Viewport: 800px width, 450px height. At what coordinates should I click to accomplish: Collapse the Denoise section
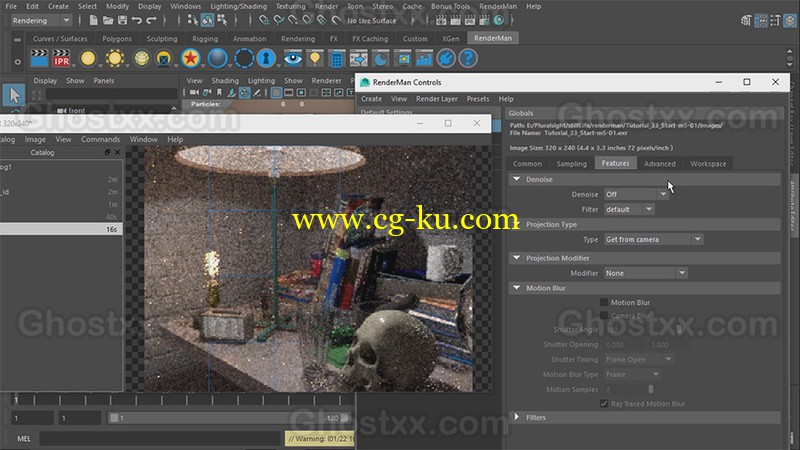517,179
